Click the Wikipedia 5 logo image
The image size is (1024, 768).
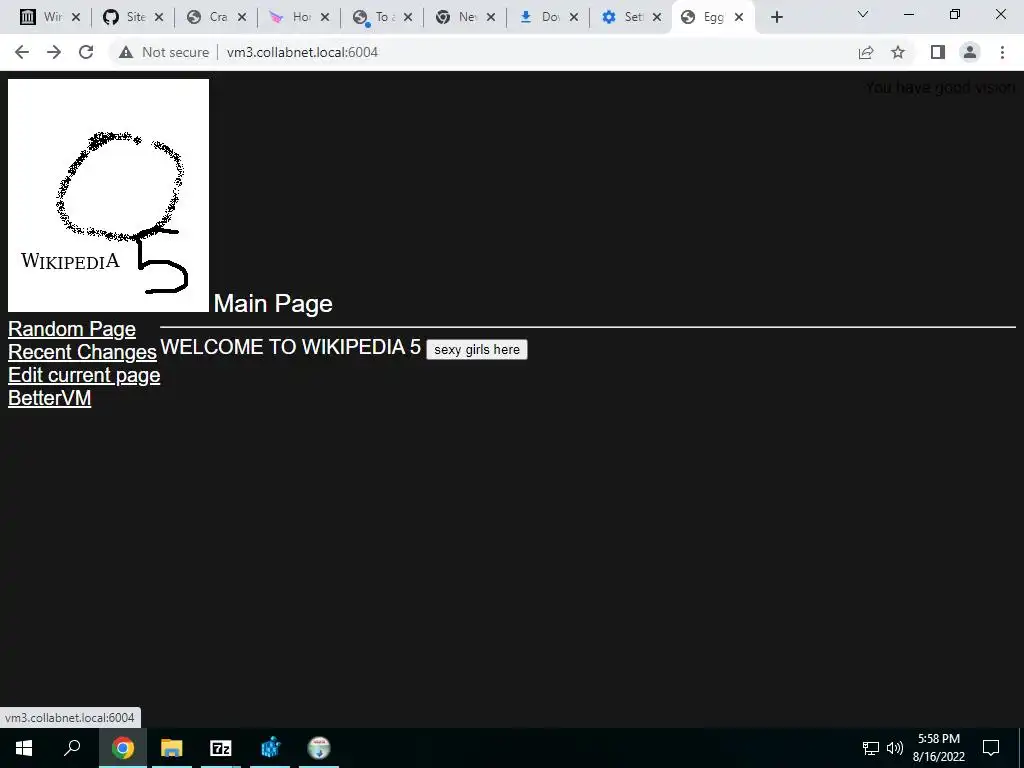[x=108, y=195]
